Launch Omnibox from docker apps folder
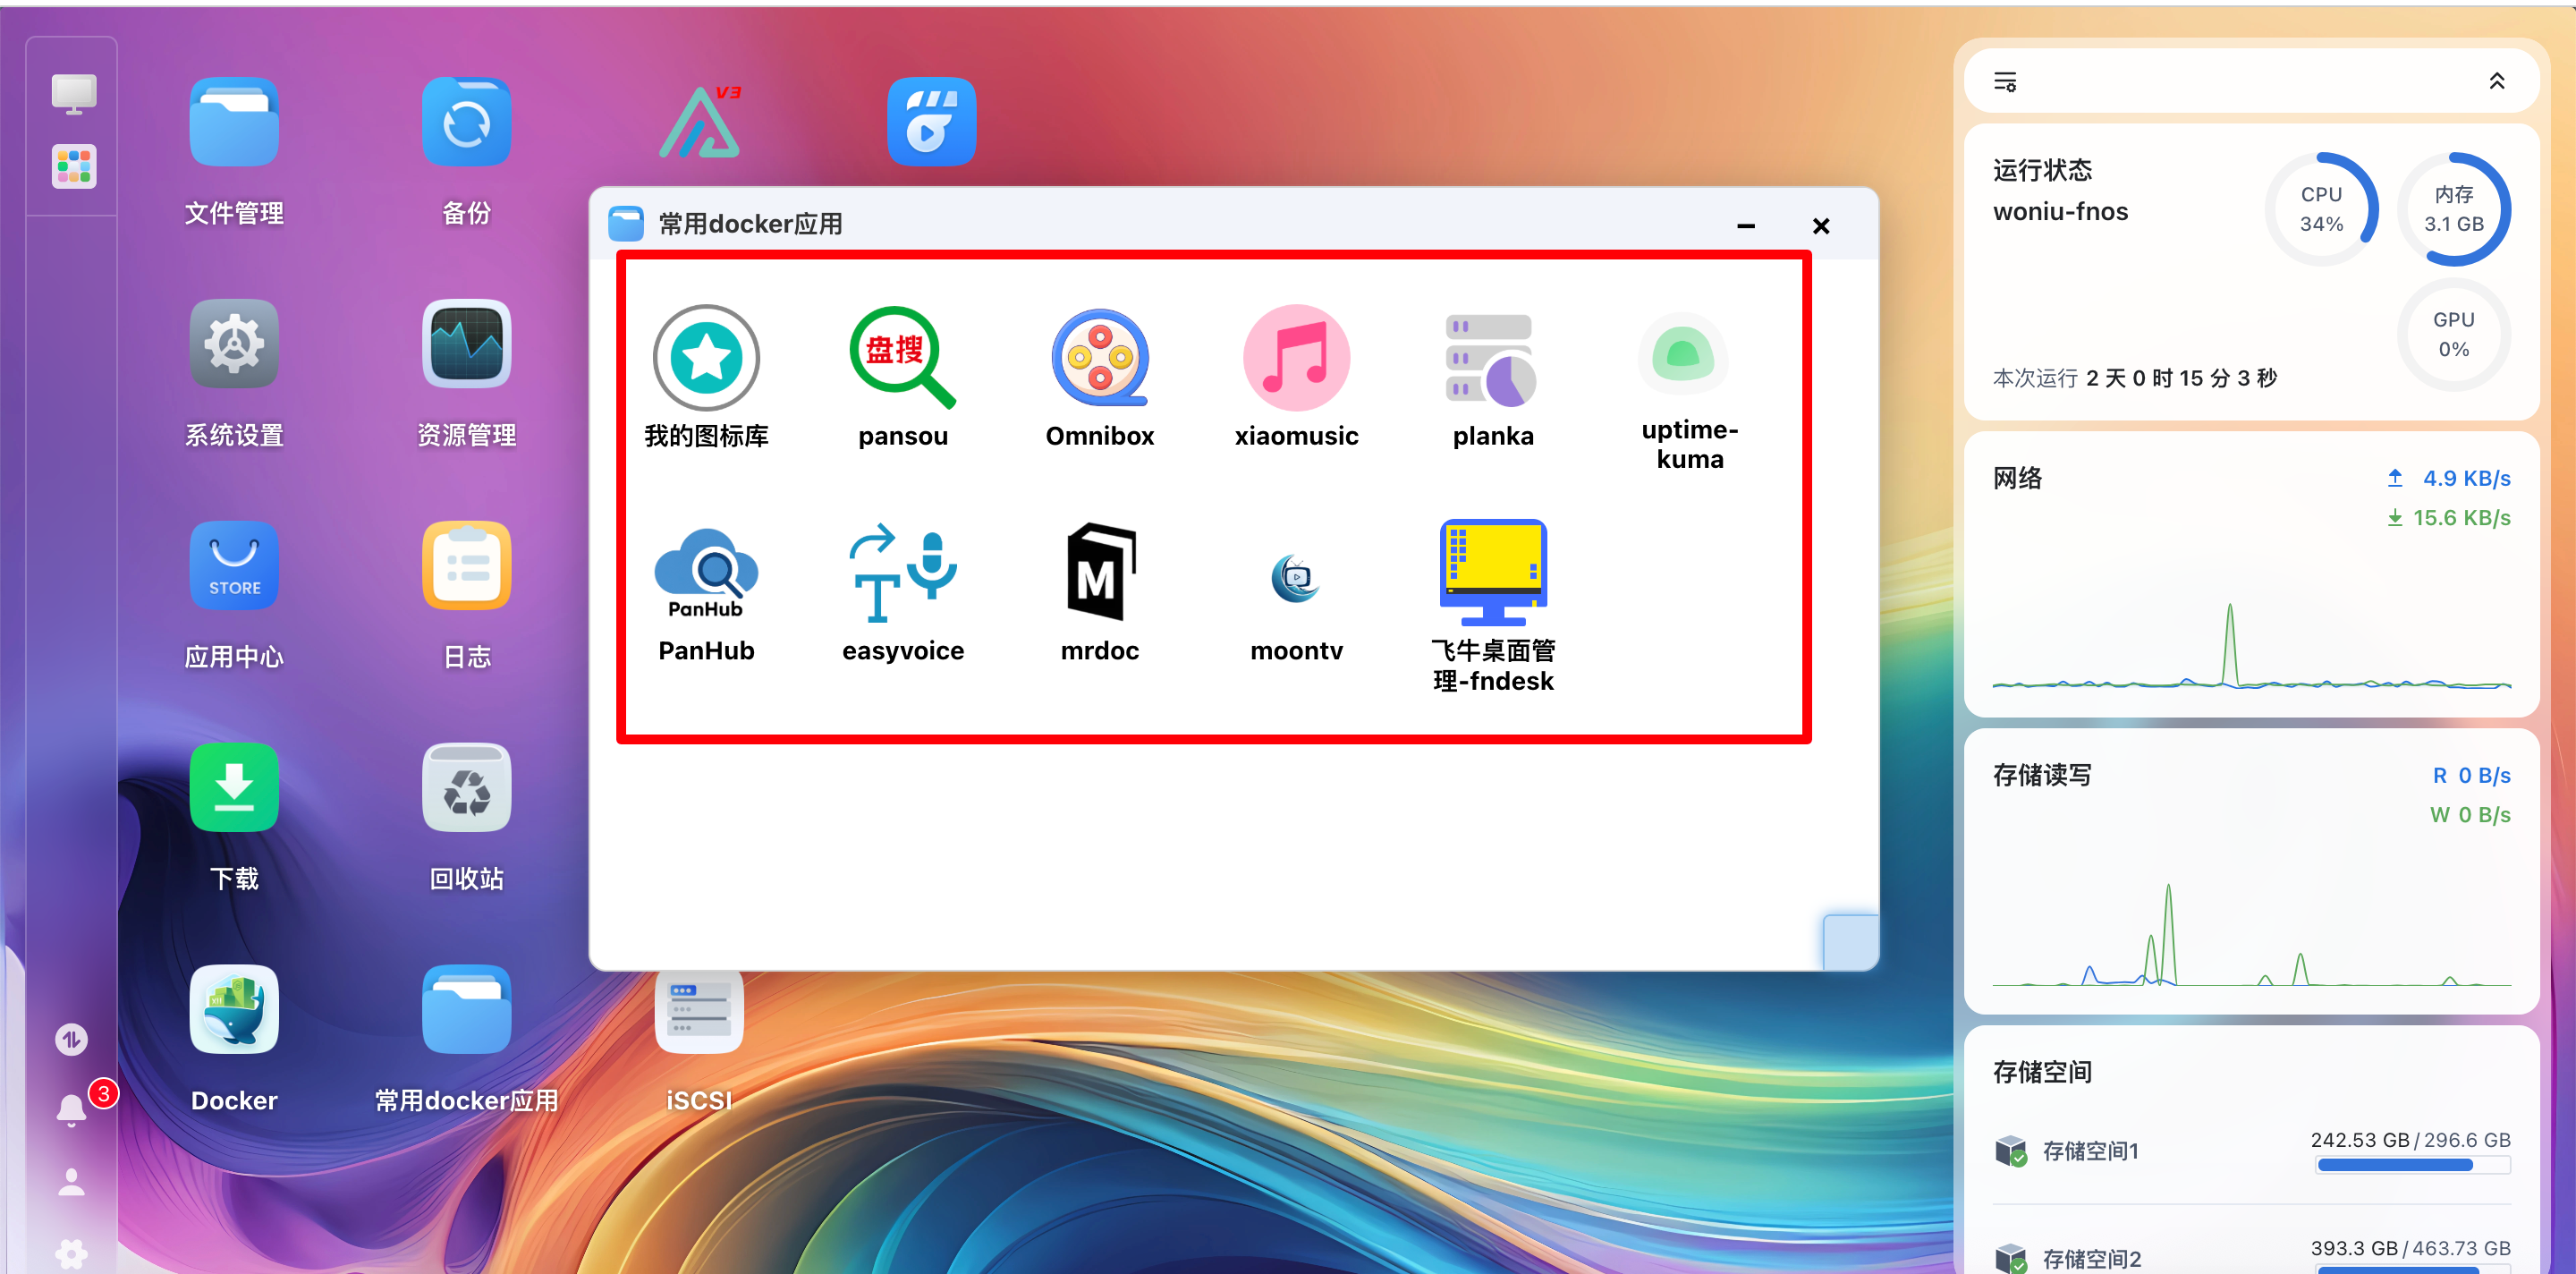This screenshot has width=2576, height=1274. pyautogui.click(x=1099, y=358)
